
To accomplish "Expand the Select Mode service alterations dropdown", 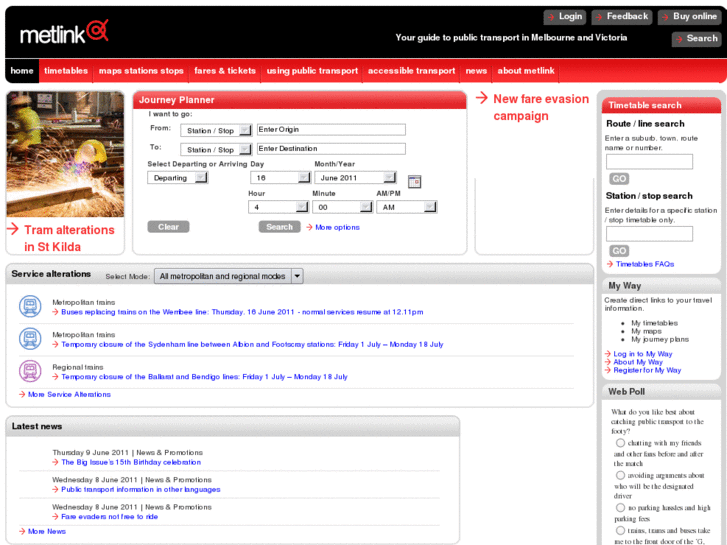I will 229,276.
